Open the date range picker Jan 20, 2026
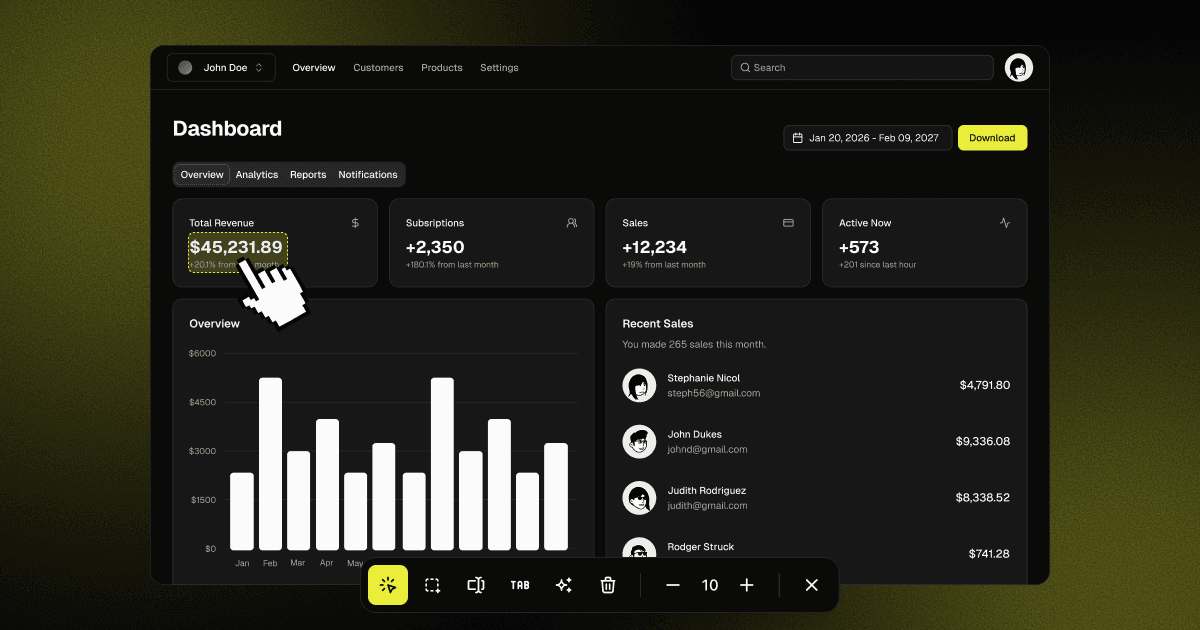 866,138
